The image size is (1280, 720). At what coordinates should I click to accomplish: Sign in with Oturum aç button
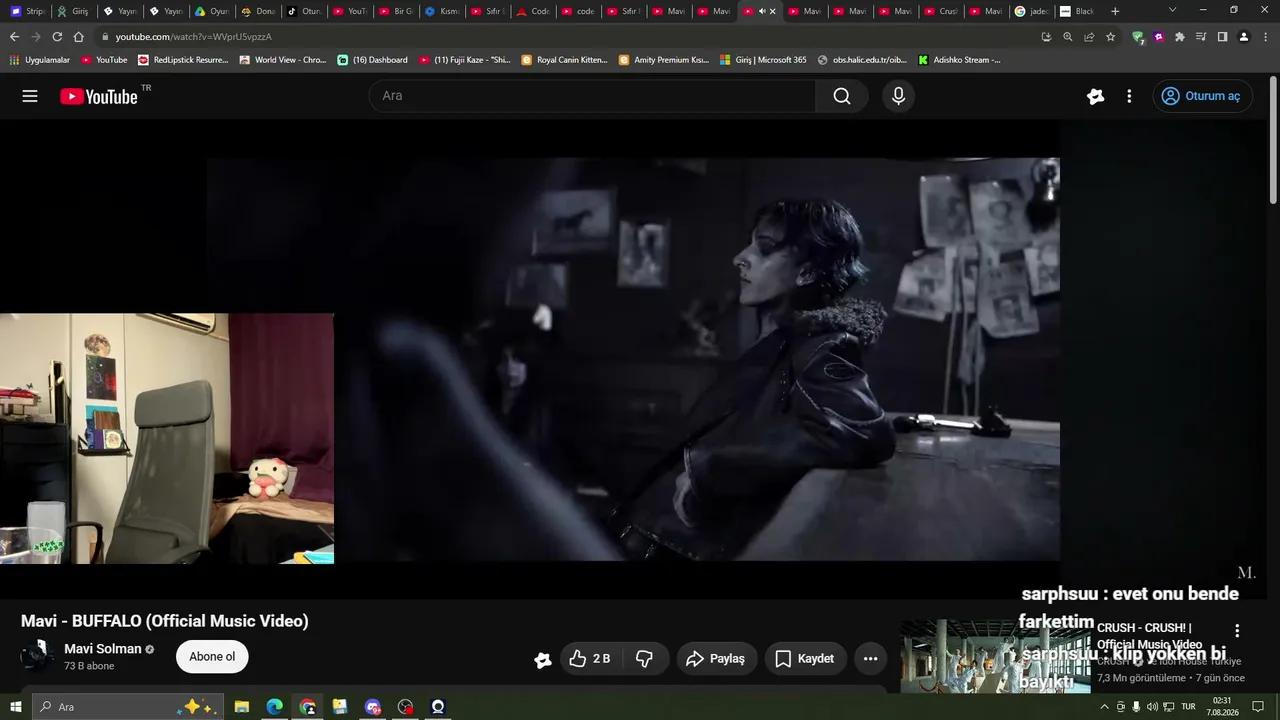click(1202, 96)
